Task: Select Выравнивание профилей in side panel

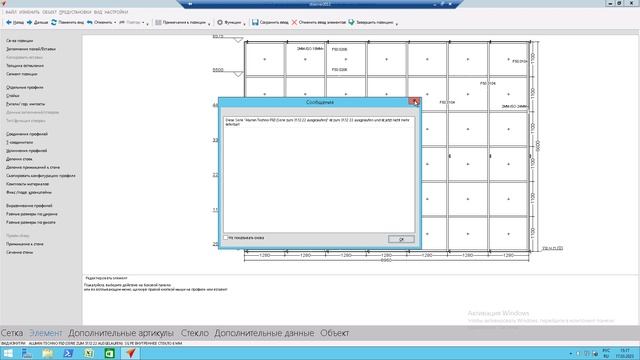Action: (x=29, y=206)
